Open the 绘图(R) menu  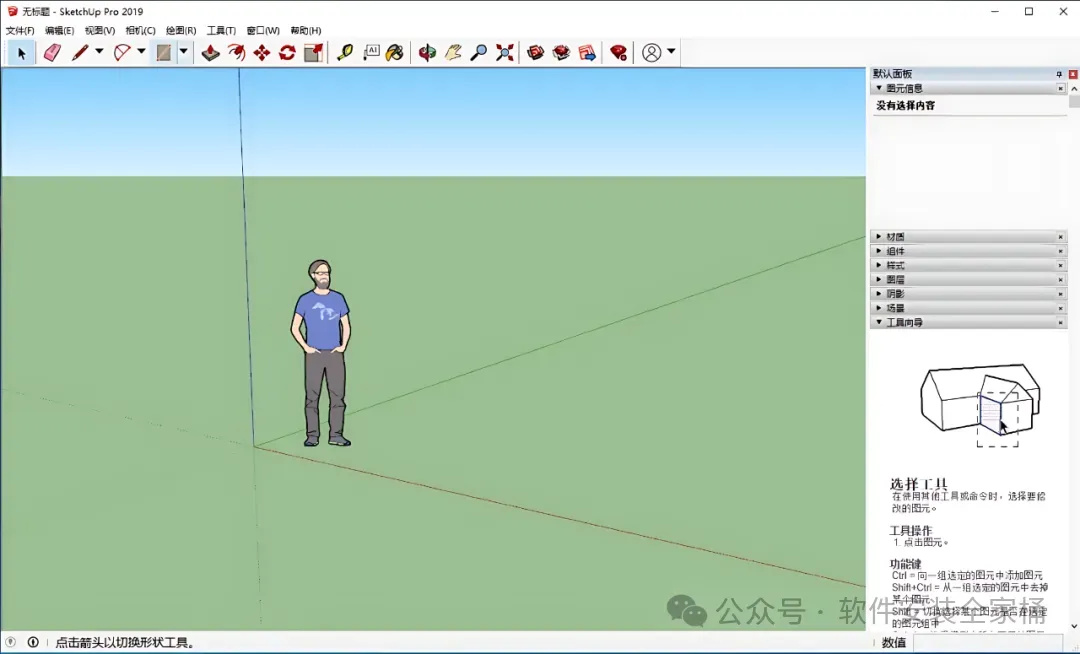pyautogui.click(x=181, y=30)
